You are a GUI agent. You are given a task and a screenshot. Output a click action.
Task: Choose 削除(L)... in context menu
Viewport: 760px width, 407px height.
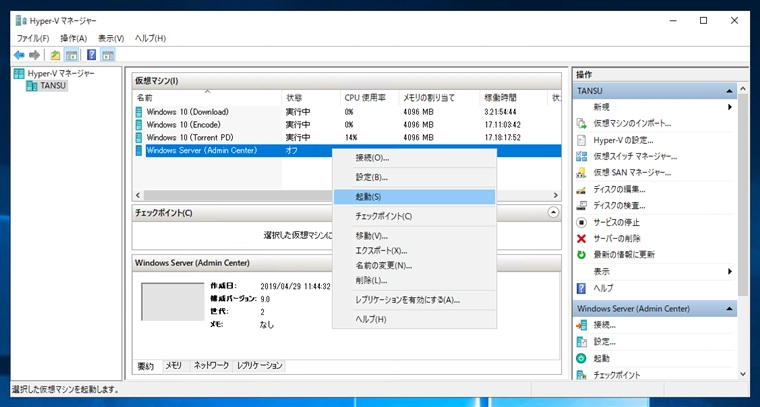click(414, 281)
